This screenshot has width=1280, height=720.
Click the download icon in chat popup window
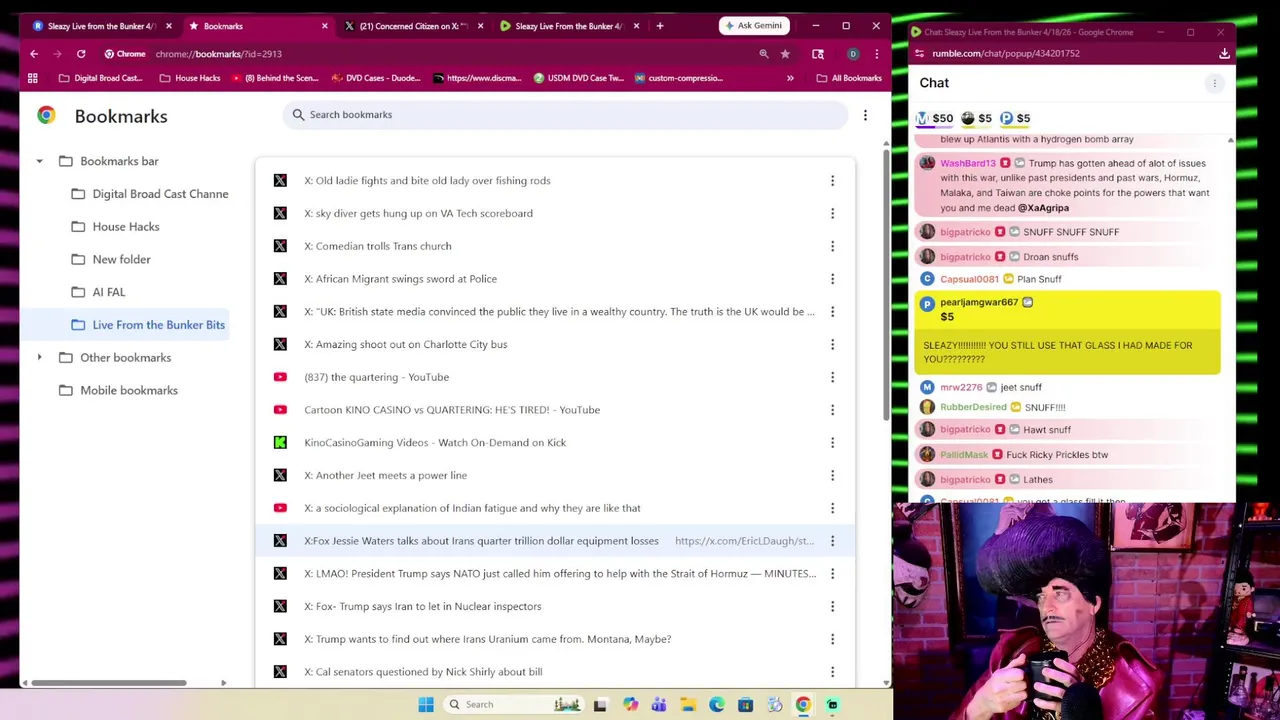[x=1224, y=54]
